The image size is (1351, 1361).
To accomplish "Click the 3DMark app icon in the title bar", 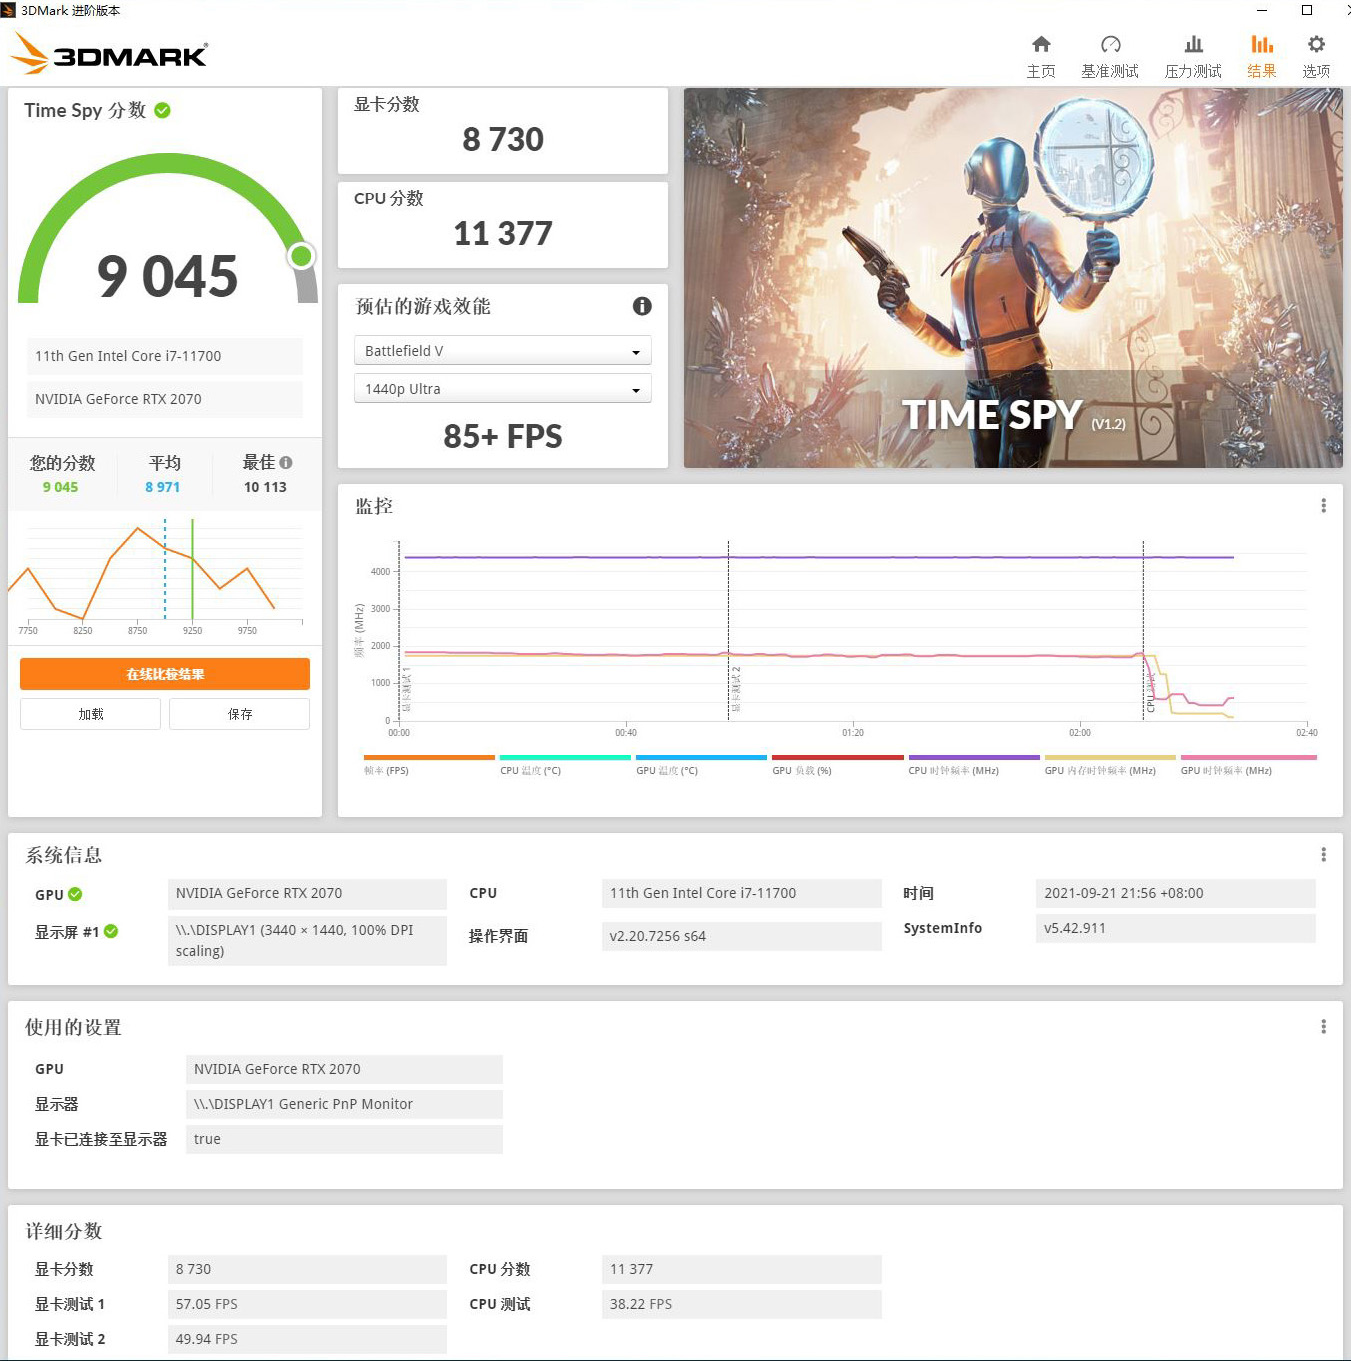I will coord(9,10).
